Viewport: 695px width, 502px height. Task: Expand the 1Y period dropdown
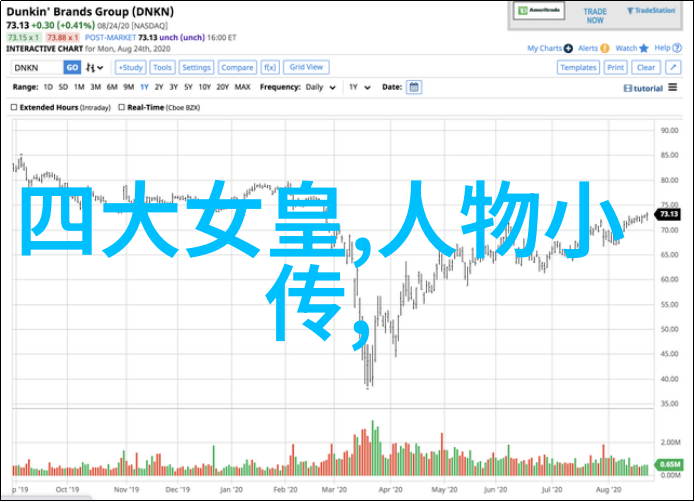click(359, 87)
